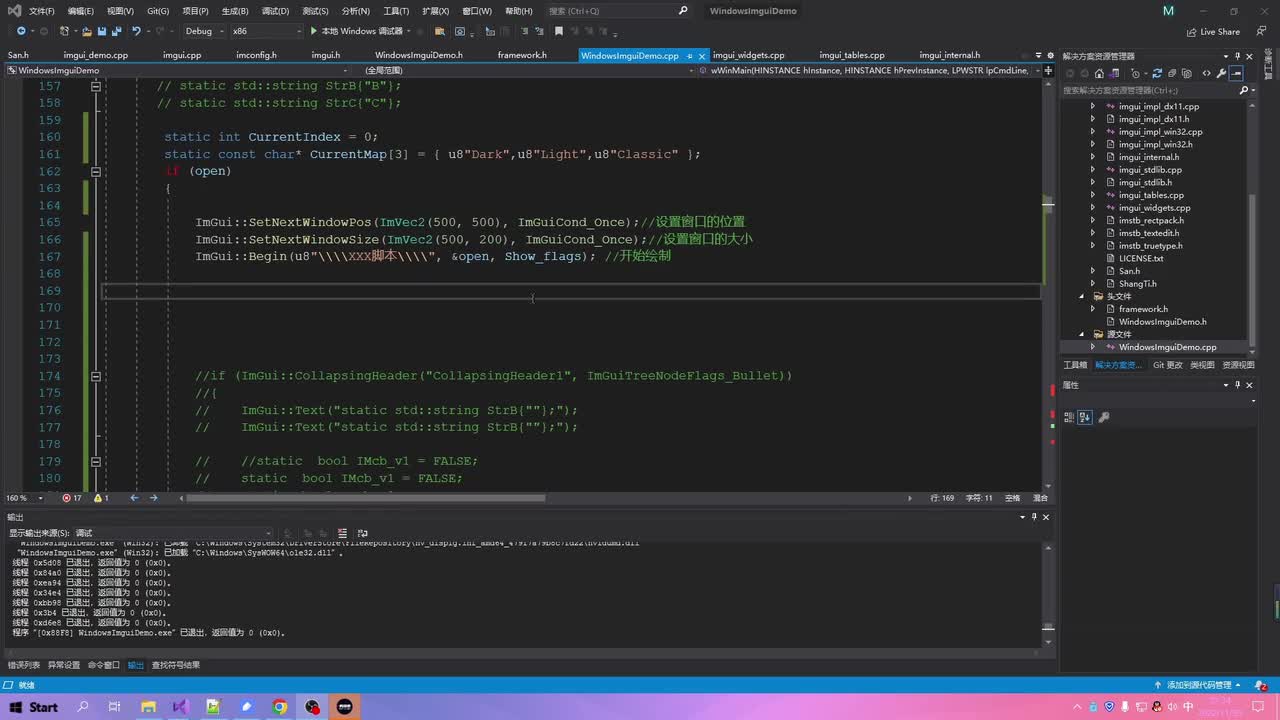Click the Save All toolbar icon
Screen dimensions: 1280x720
pyautogui.click(x=117, y=31)
